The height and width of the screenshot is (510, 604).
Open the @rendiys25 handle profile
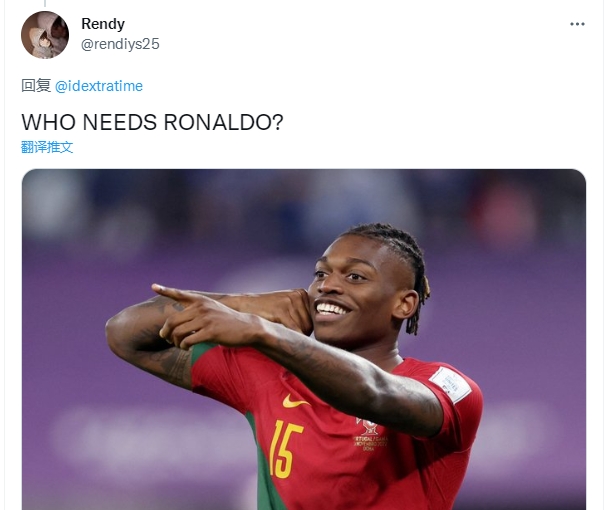click(x=120, y=44)
